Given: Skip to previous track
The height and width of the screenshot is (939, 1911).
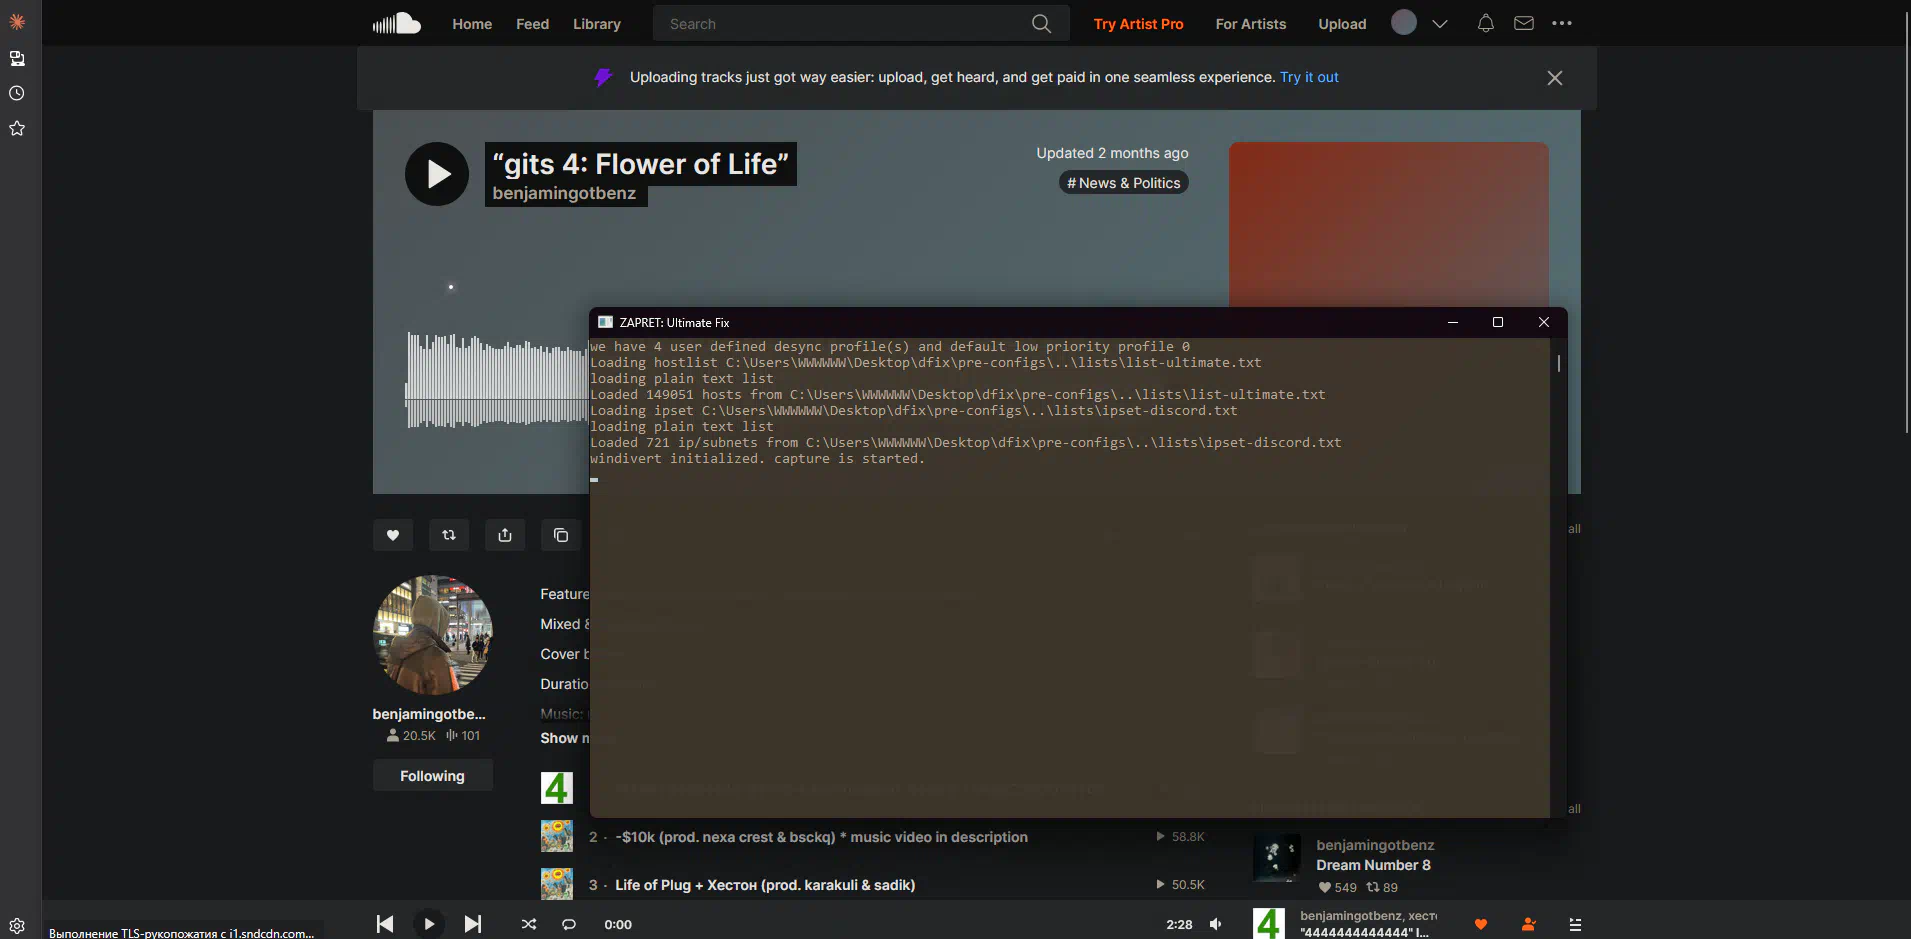Looking at the screenshot, I should [x=385, y=924].
